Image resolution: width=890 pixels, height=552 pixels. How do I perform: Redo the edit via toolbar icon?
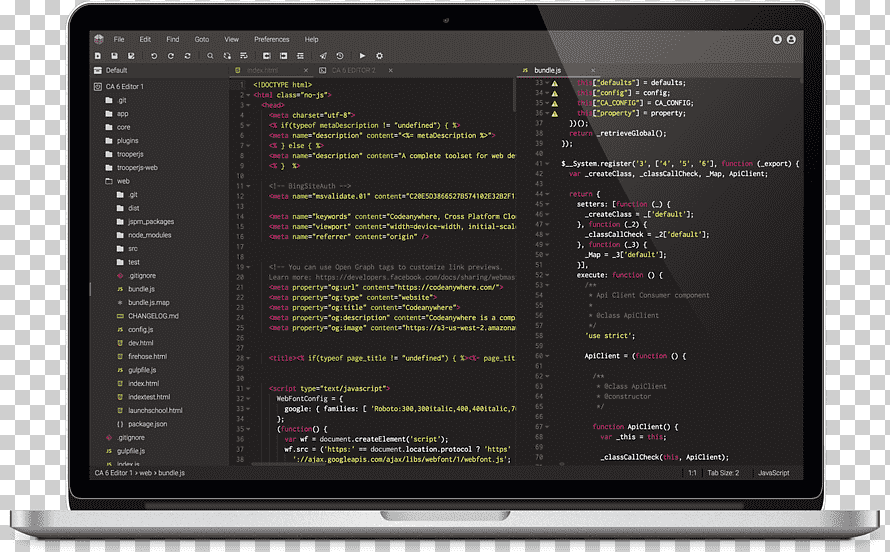[x=171, y=56]
